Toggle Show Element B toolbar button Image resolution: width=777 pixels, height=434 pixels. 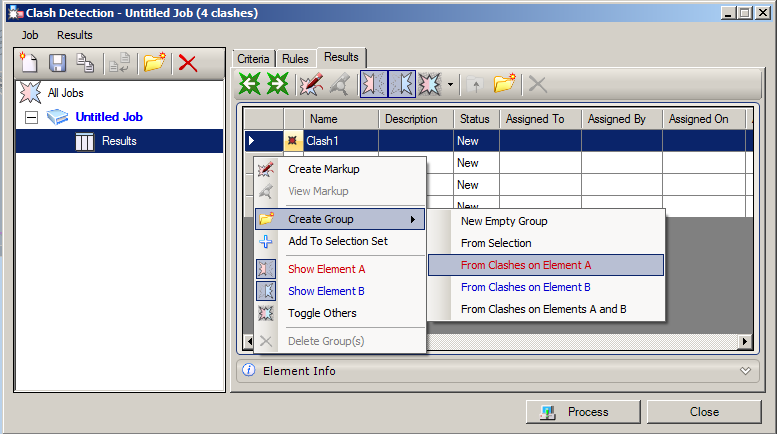coord(402,84)
